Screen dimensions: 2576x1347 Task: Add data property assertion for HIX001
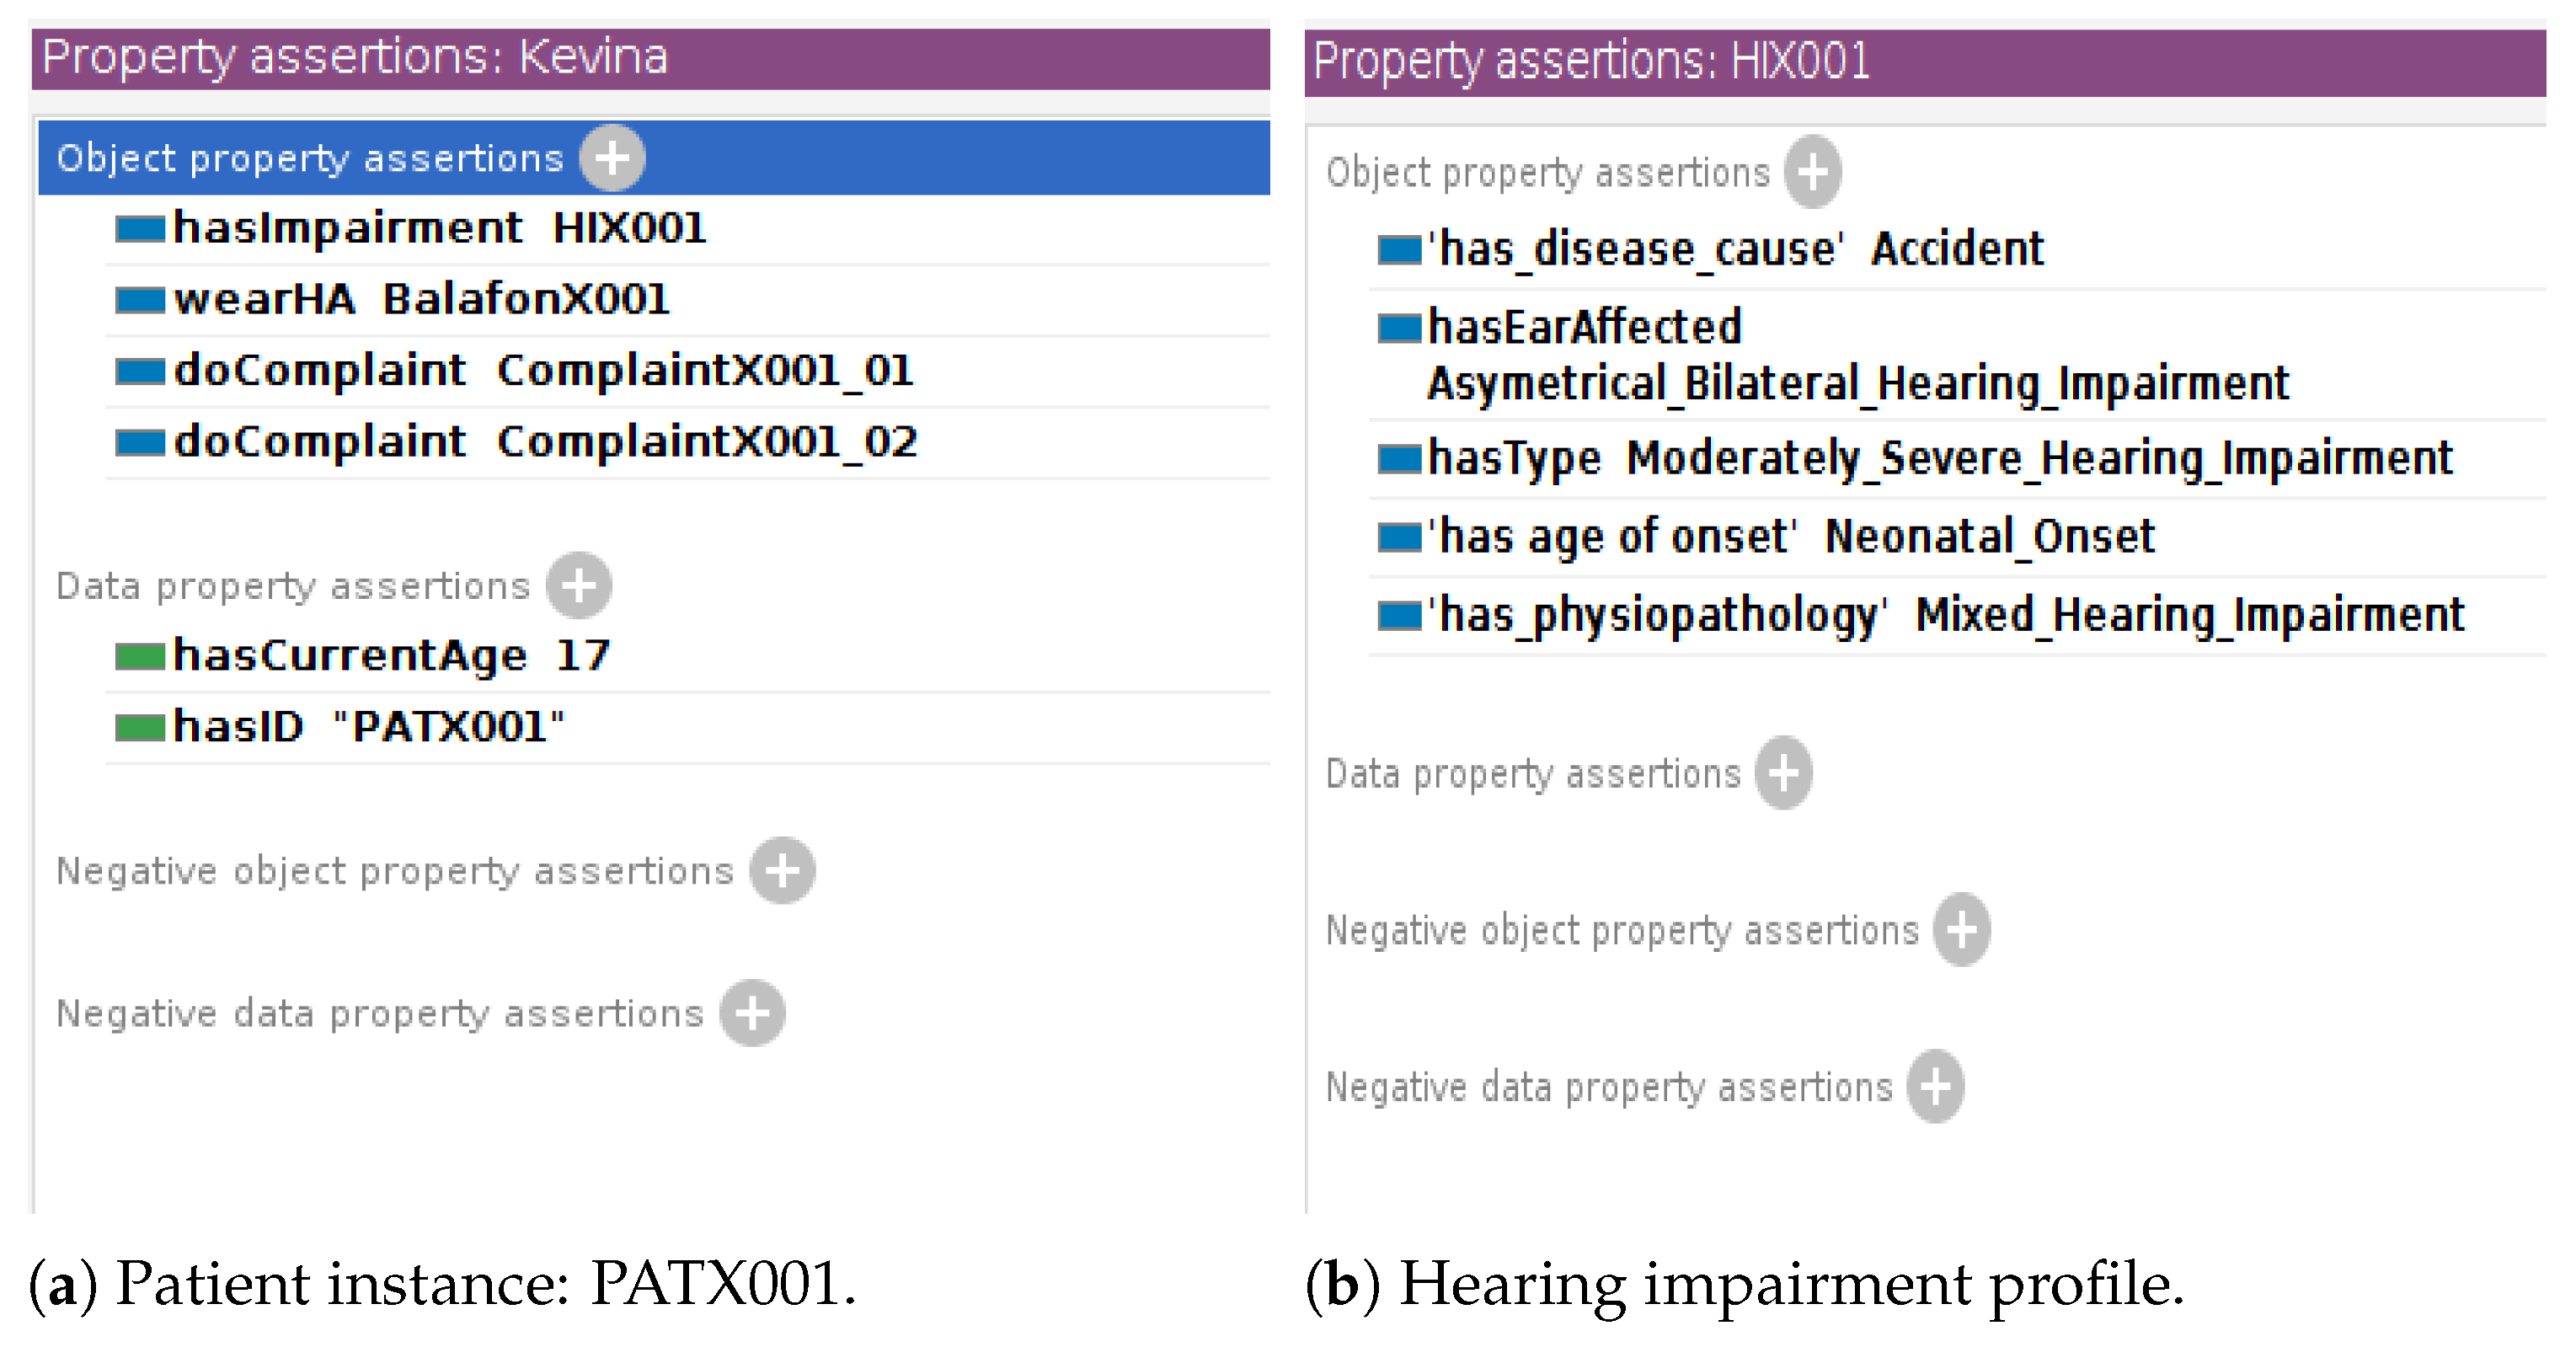[x=1784, y=773]
